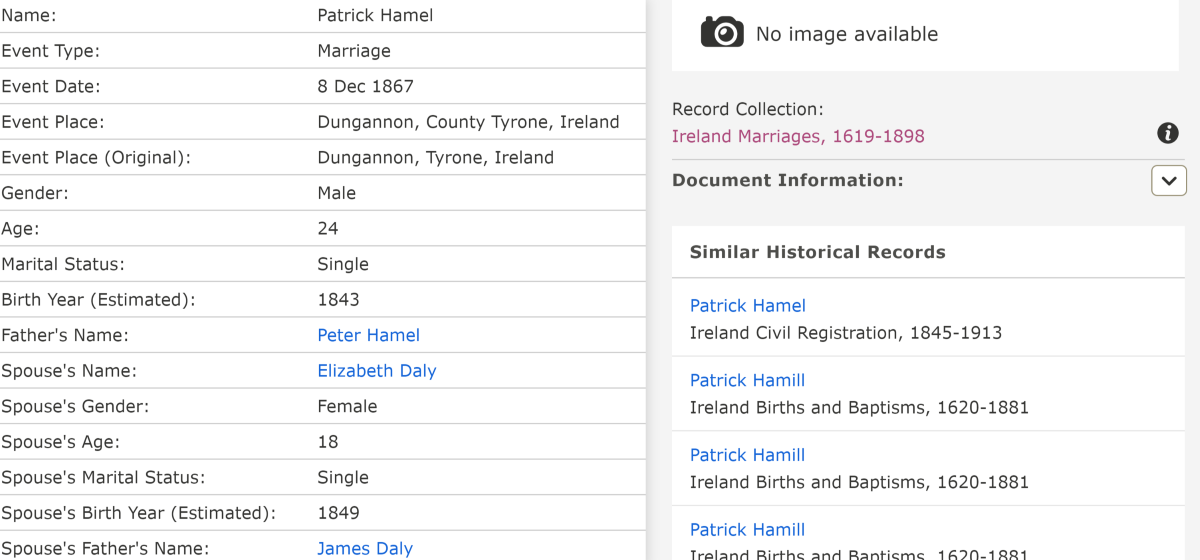The height and width of the screenshot is (560, 1200).
Task: Select the Gender value Male
Action: (336, 193)
